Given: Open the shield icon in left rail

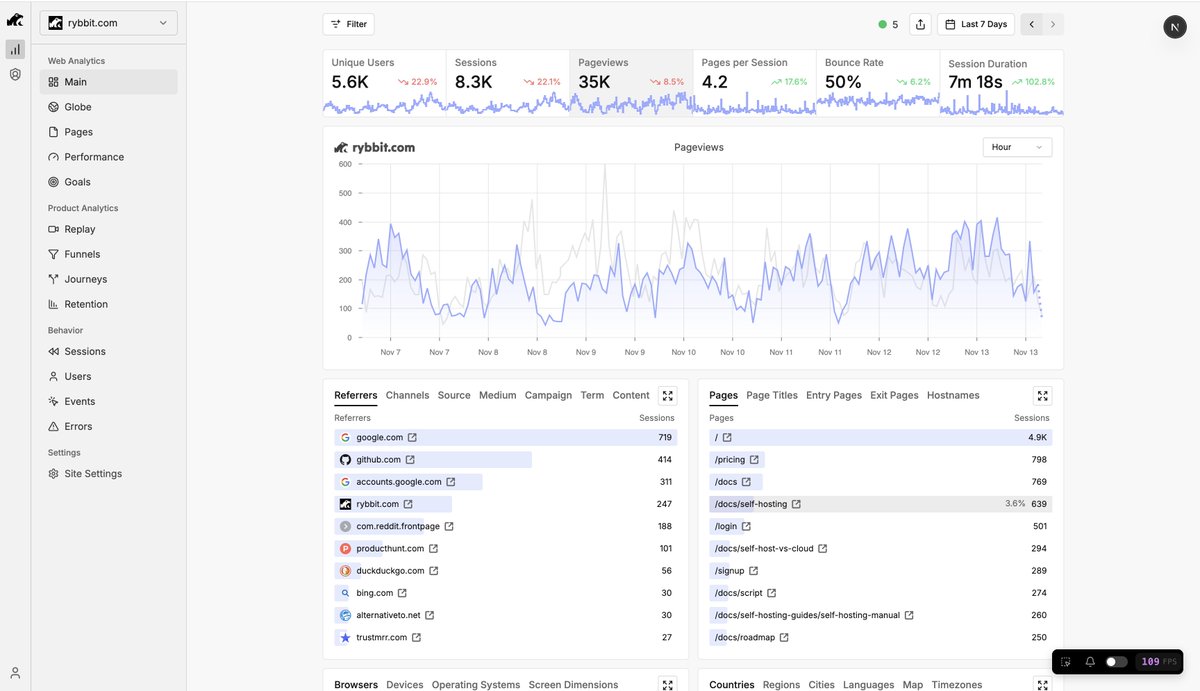Looking at the screenshot, I should coord(15,74).
